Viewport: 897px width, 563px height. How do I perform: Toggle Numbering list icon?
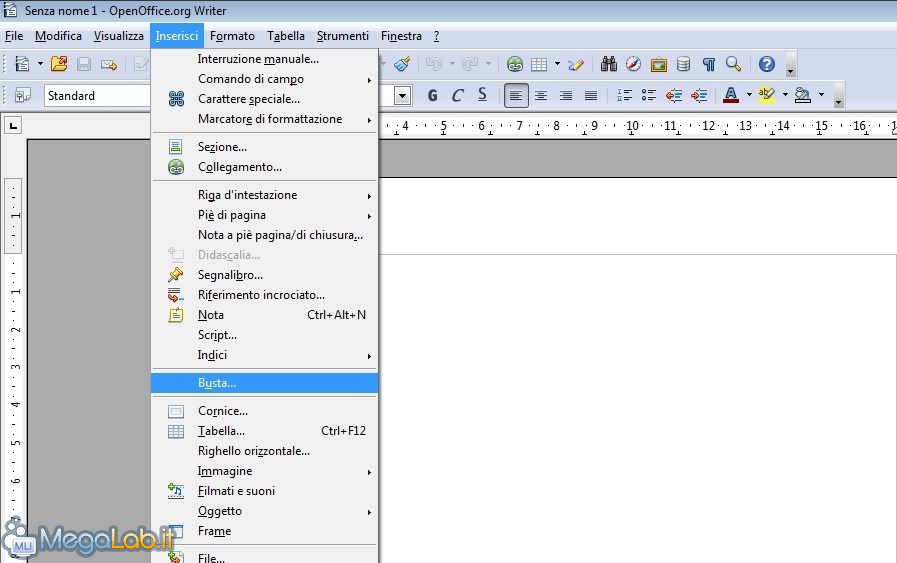tap(624, 95)
